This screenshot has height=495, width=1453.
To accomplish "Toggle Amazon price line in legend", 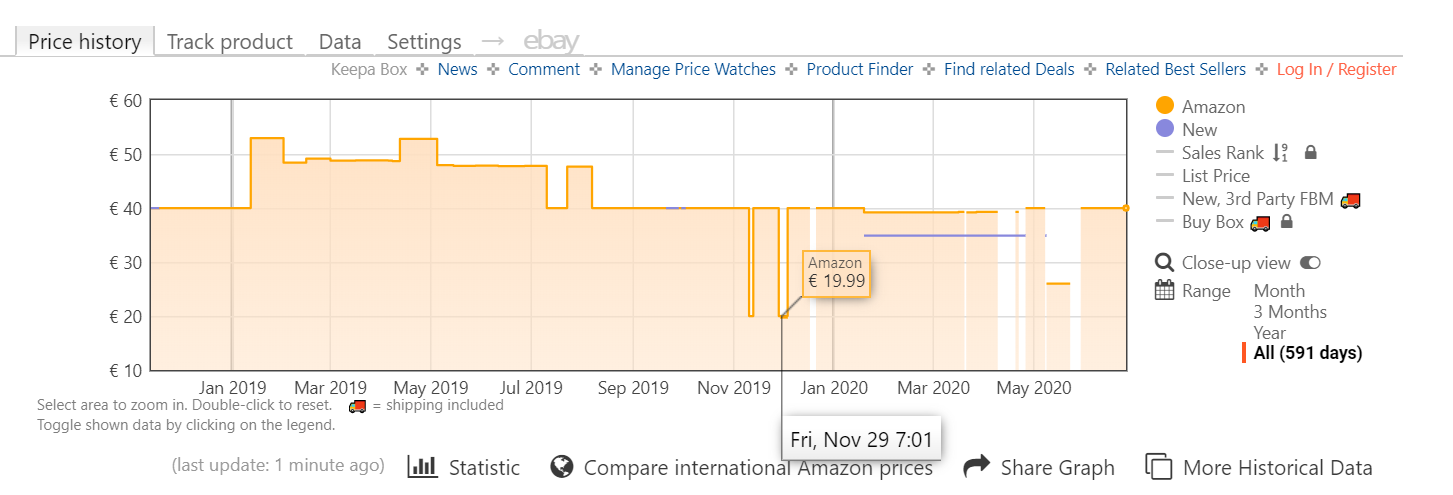I will click(1213, 107).
